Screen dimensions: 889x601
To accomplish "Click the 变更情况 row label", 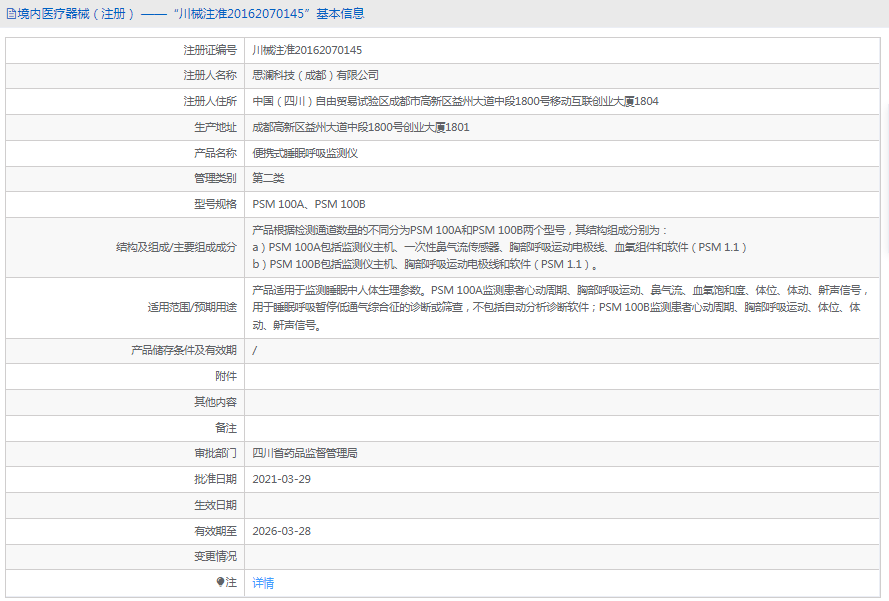I will click(x=215, y=556).
